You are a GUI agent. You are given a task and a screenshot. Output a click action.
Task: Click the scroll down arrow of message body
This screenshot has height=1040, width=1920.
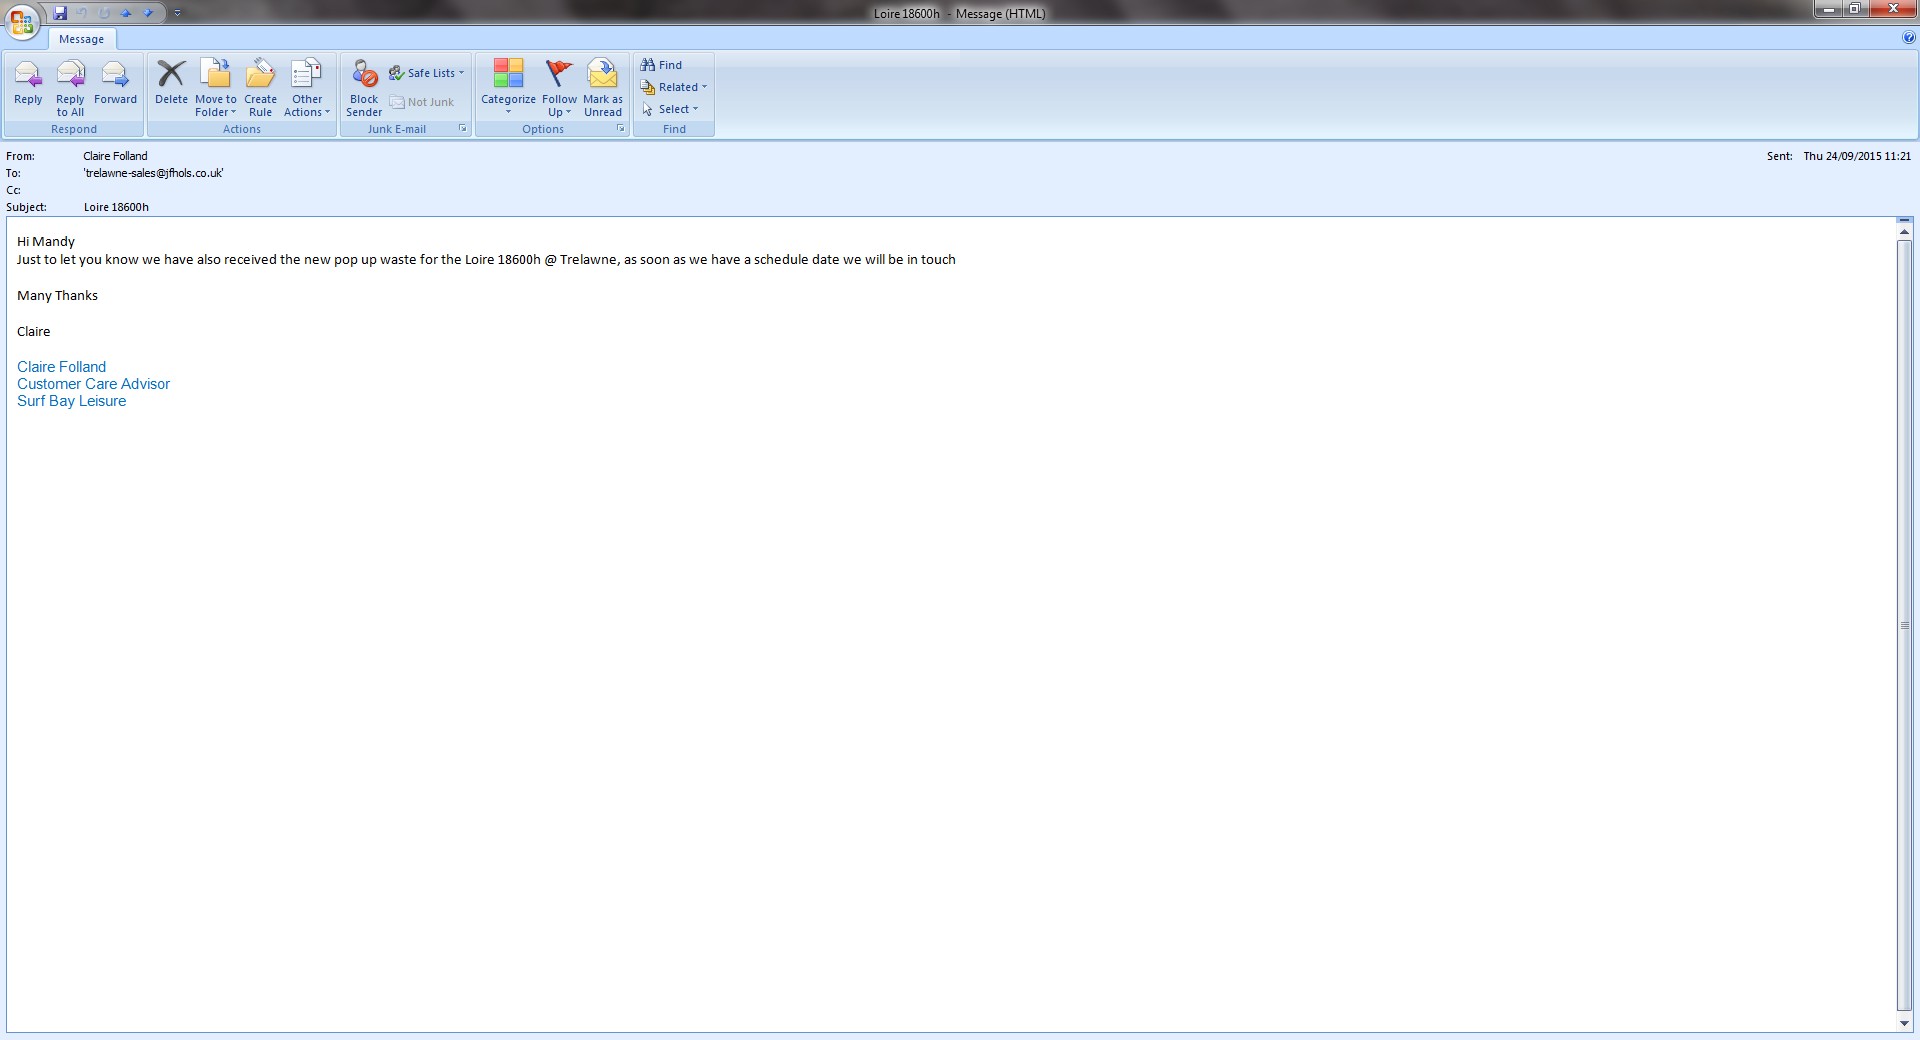(x=1904, y=1023)
